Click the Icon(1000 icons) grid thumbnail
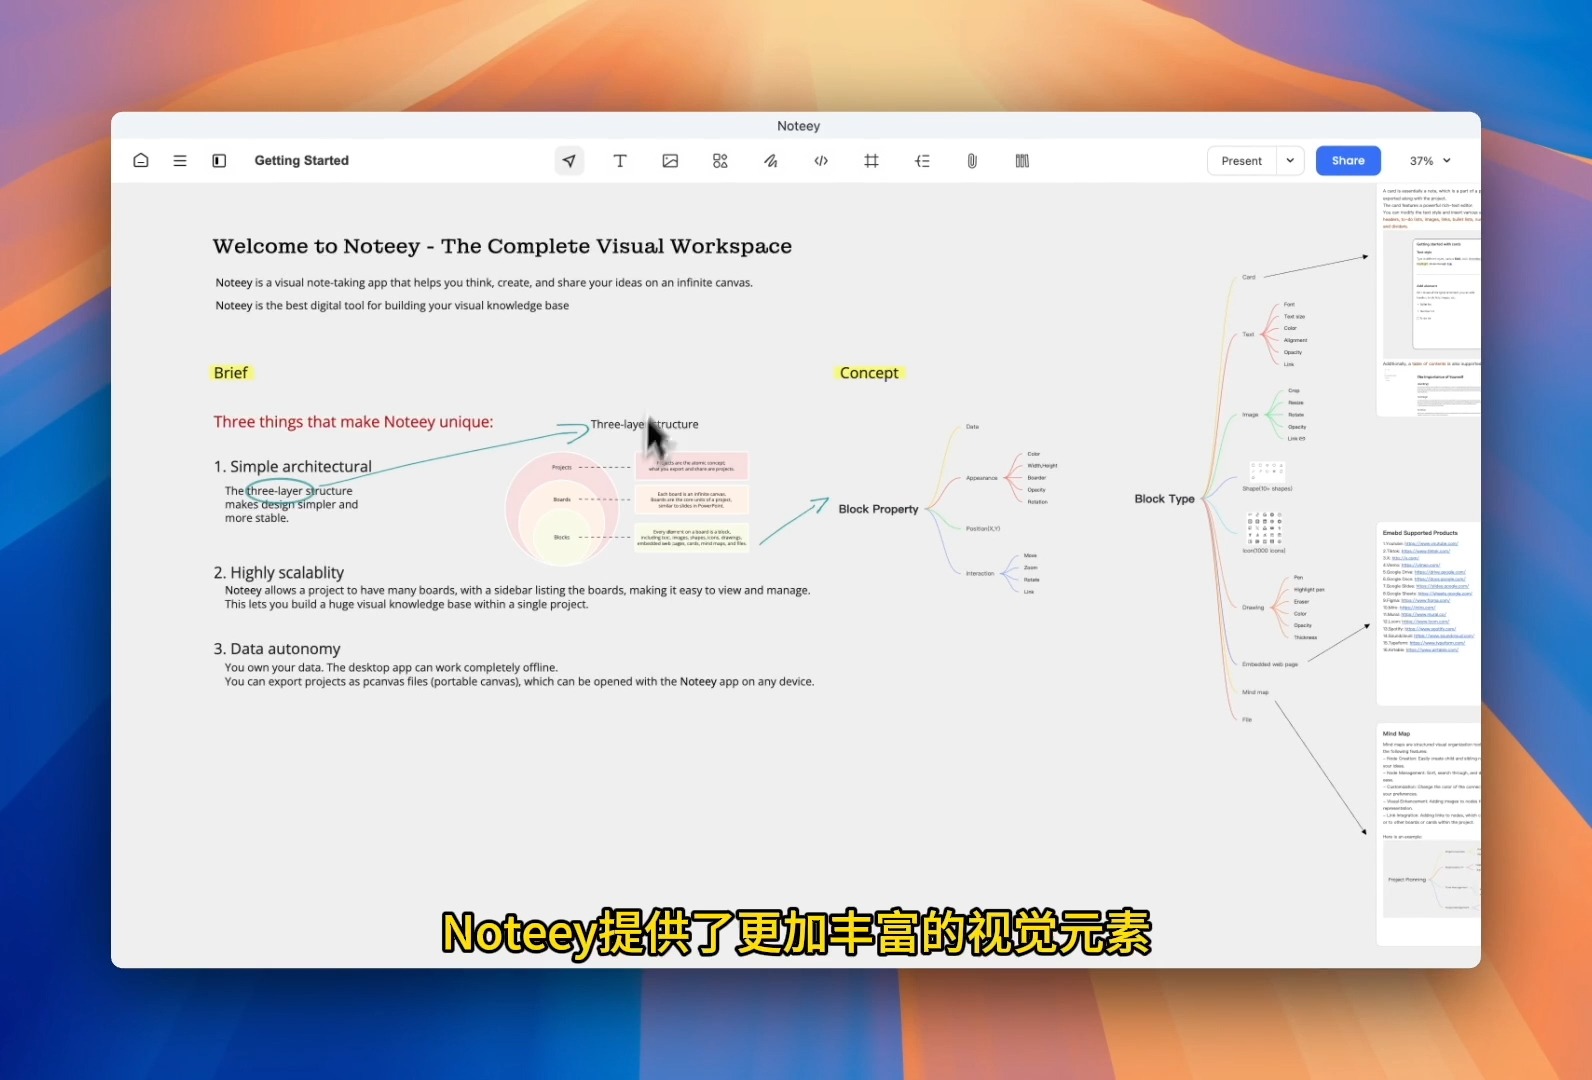Image resolution: width=1592 pixels, height=1080 pixels. point(1264,527)
